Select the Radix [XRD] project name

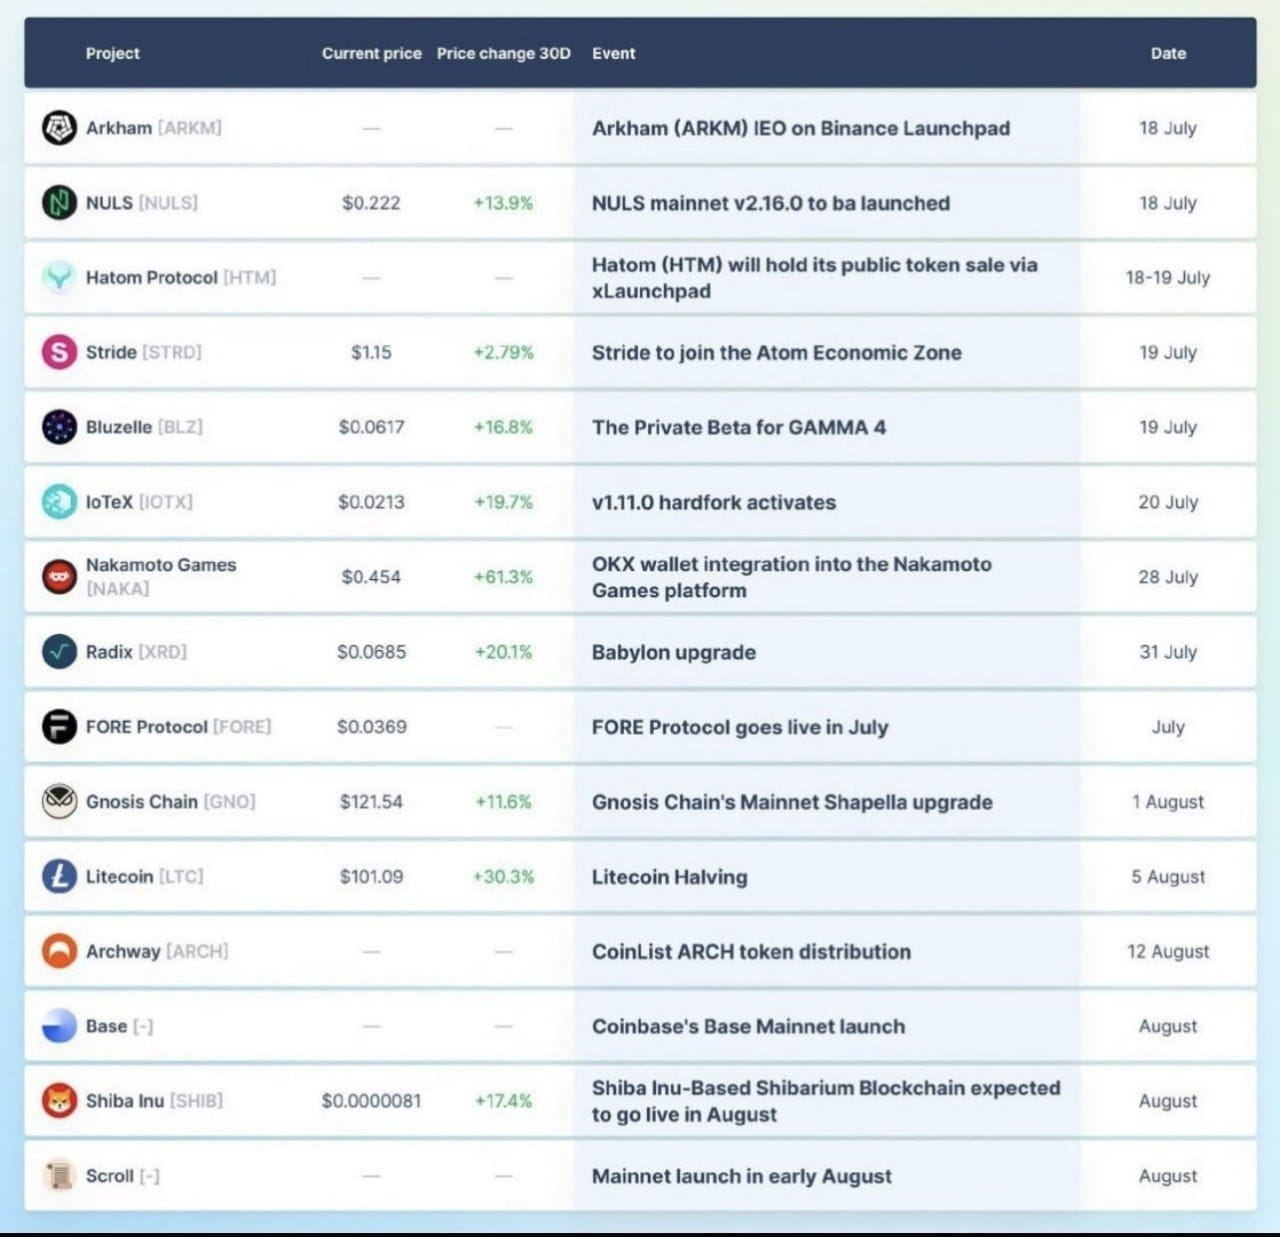click(136, 652)
